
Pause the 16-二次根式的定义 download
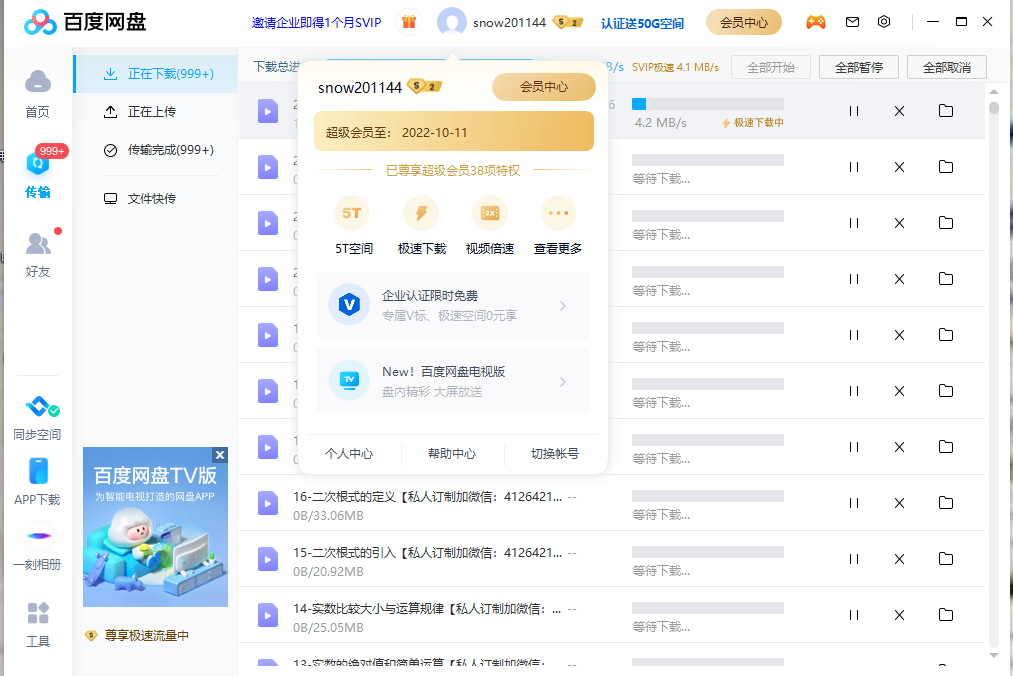click(x=853, y=503)
